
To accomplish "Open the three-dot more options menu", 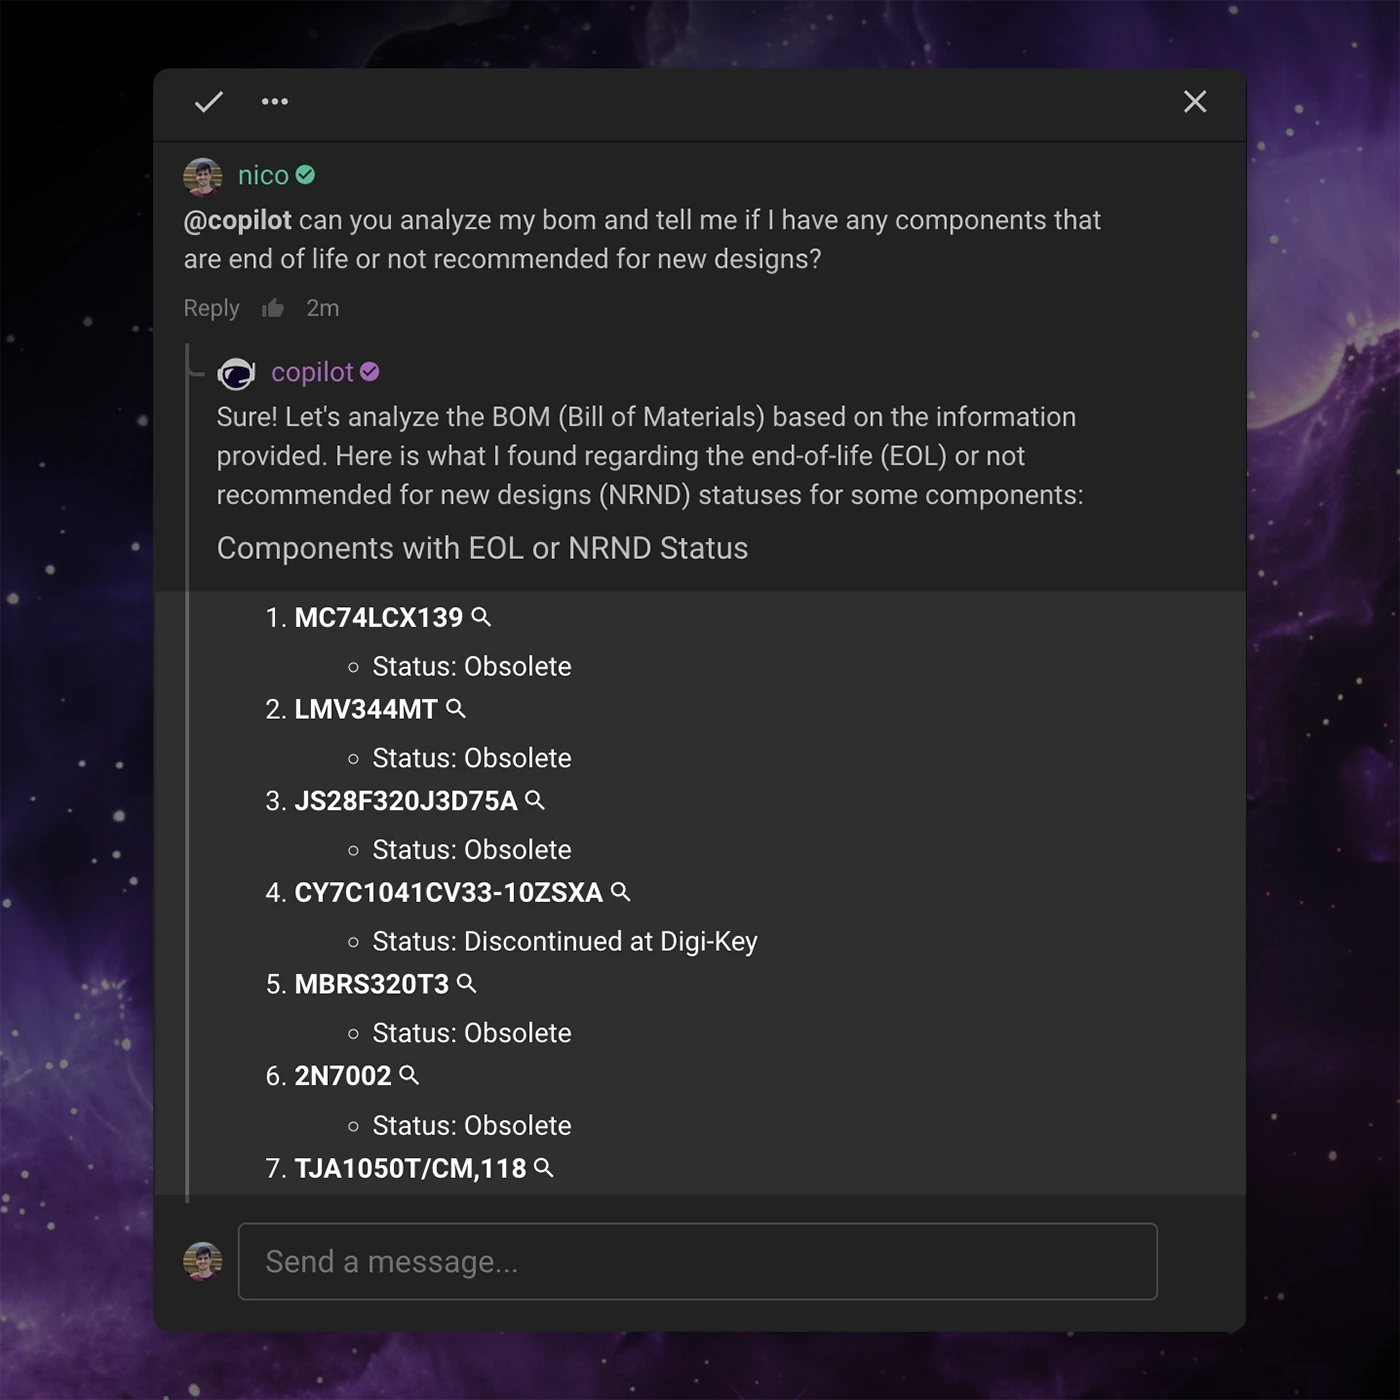I will coord(275,102).
